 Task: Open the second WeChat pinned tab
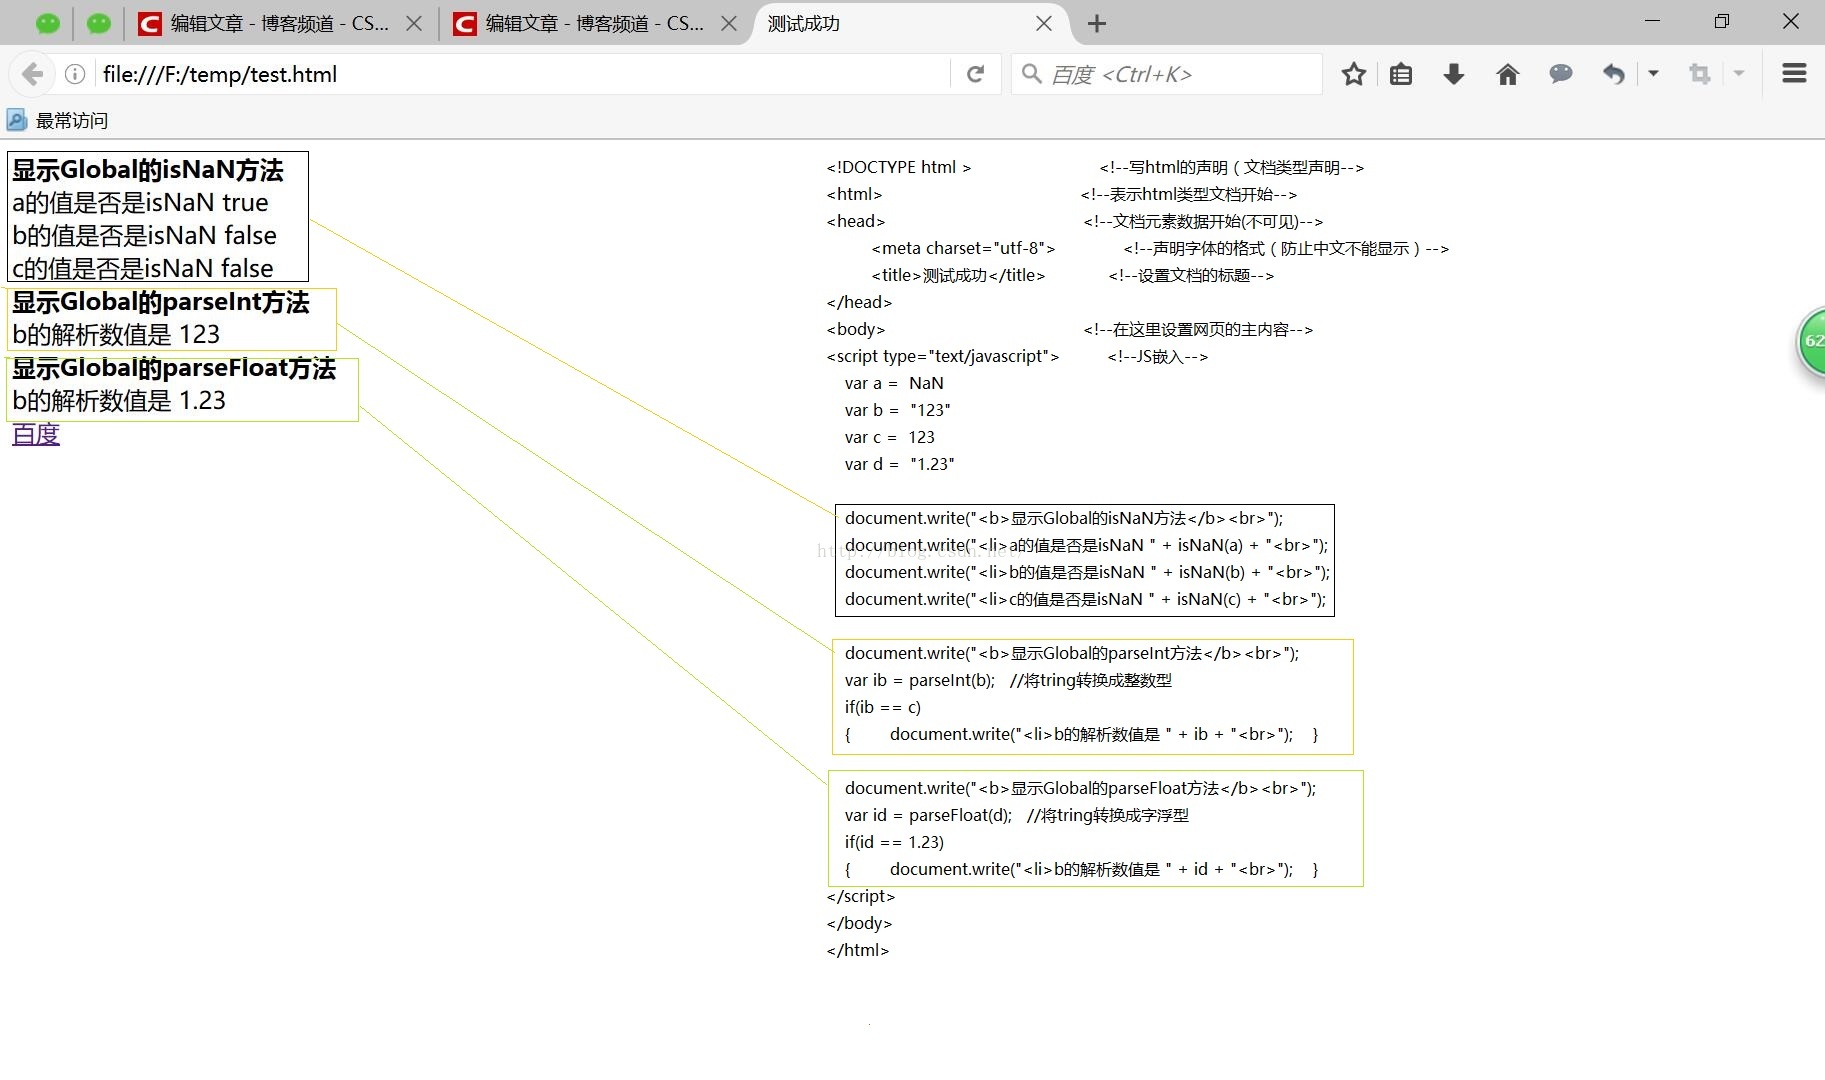tap(98, 23)
